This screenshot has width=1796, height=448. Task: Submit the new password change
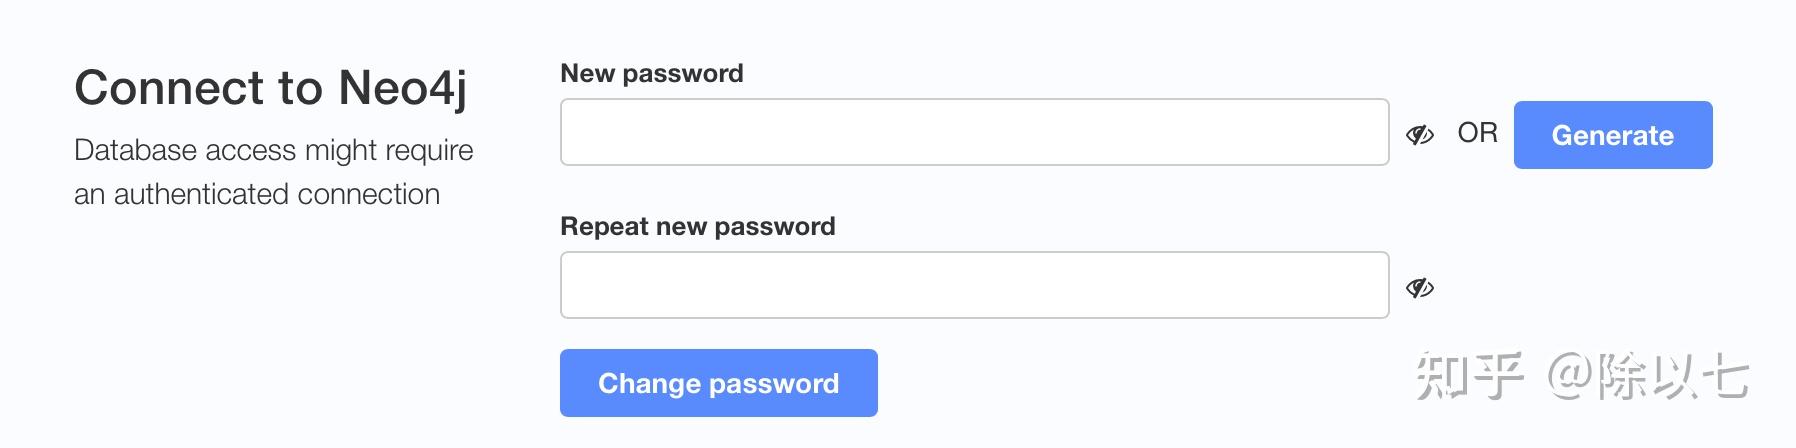click(x=718, y=383)
